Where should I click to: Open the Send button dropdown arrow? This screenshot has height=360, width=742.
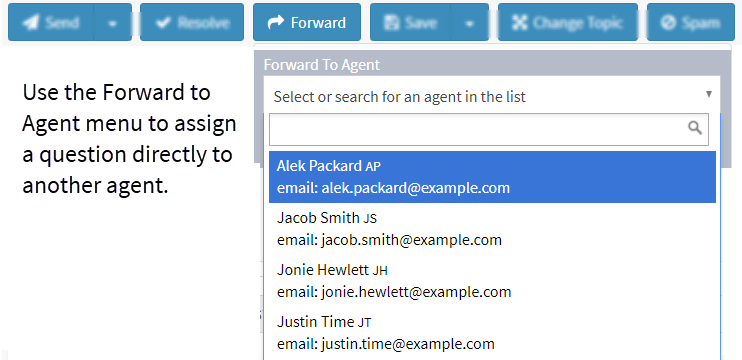(x=113, y=22)
